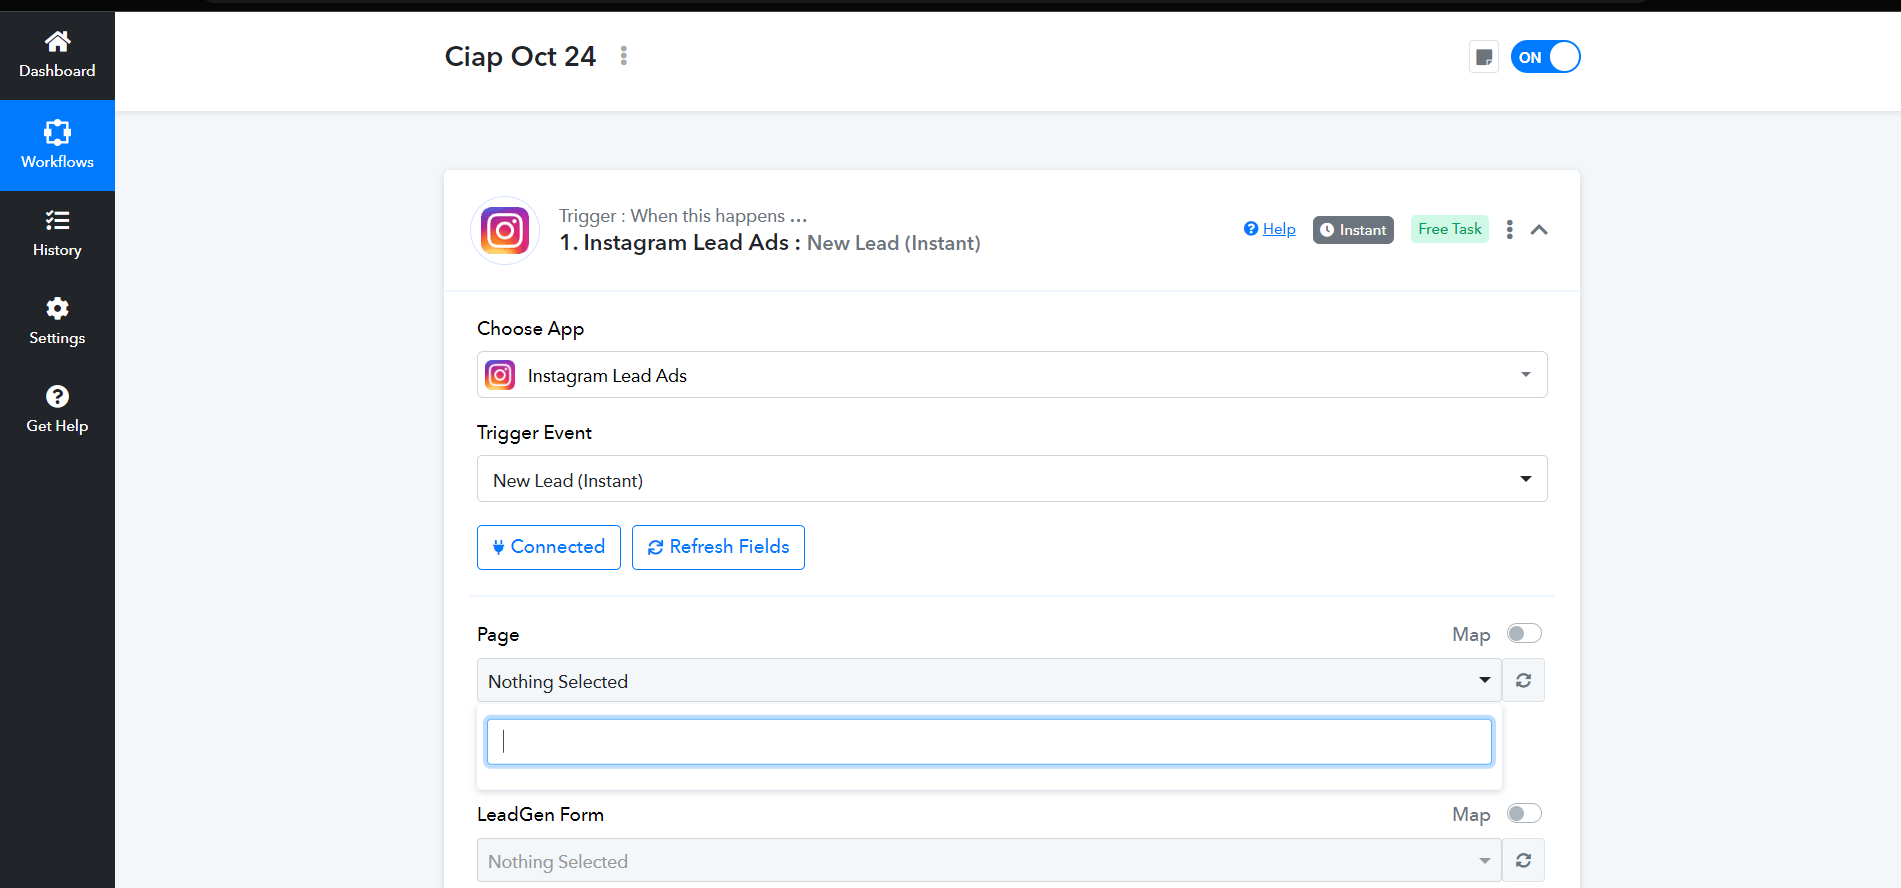
Task: Refresh the LeadGen Form field options
Action: (x=1524, y=861)
